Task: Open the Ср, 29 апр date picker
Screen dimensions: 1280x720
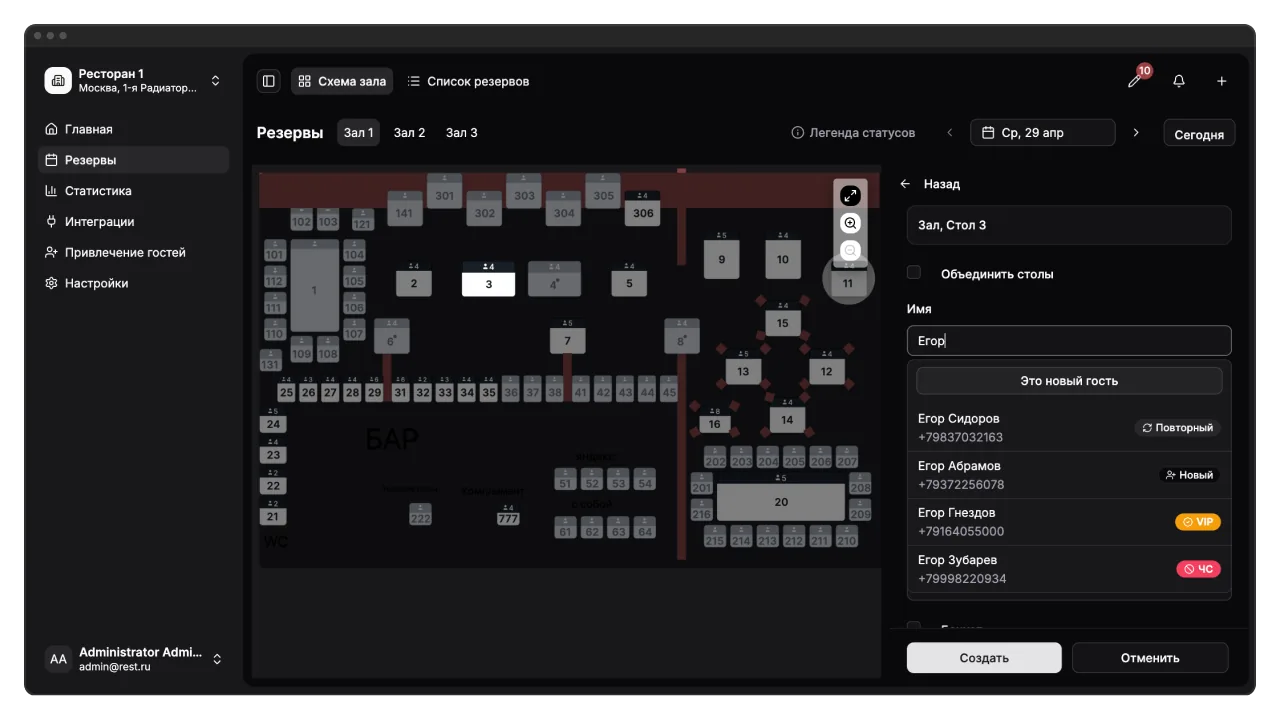Action: 1042,133
